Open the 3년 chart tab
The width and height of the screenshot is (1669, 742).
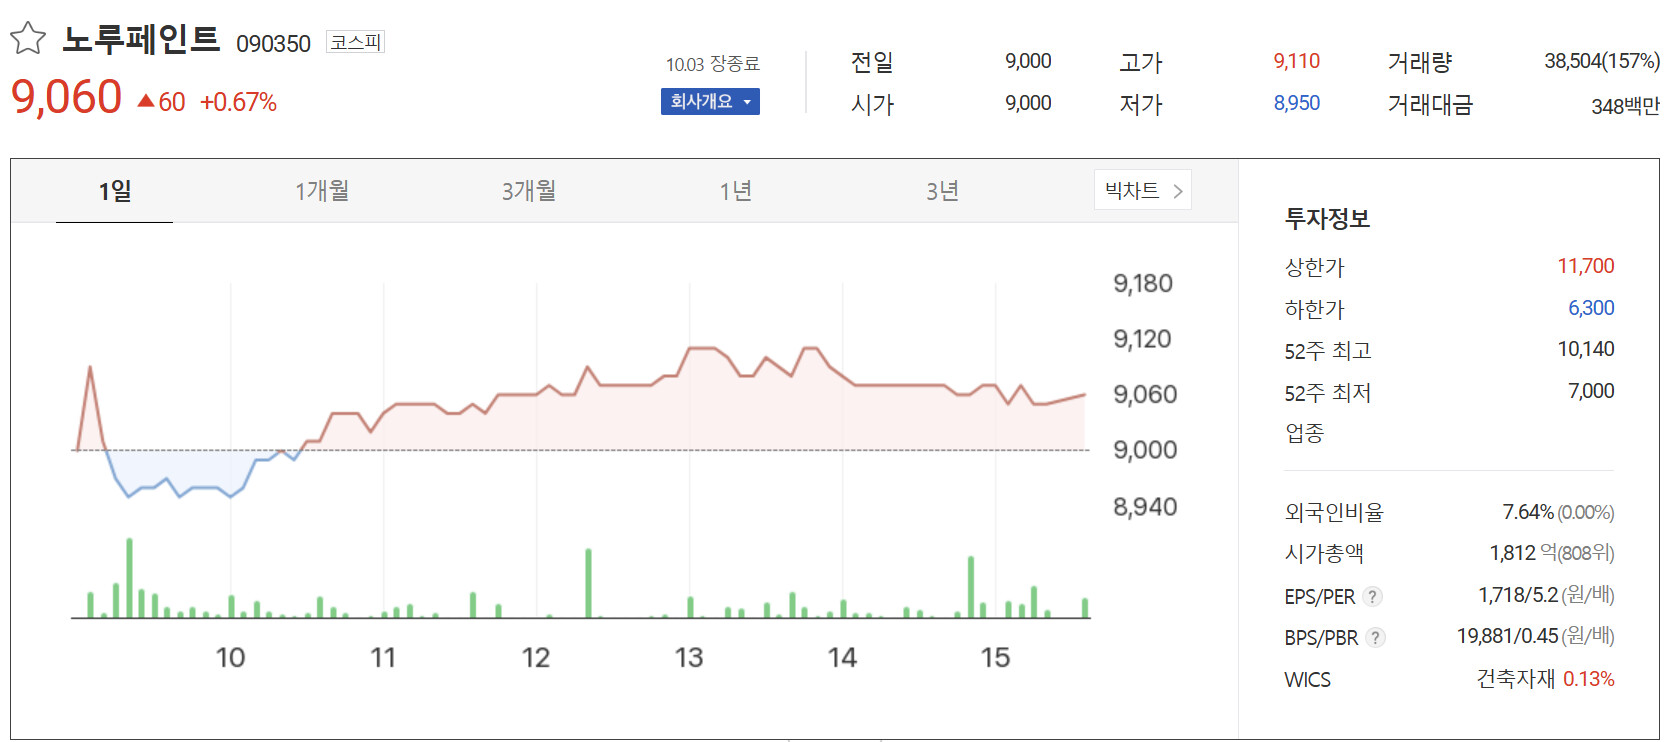point(942,191)
